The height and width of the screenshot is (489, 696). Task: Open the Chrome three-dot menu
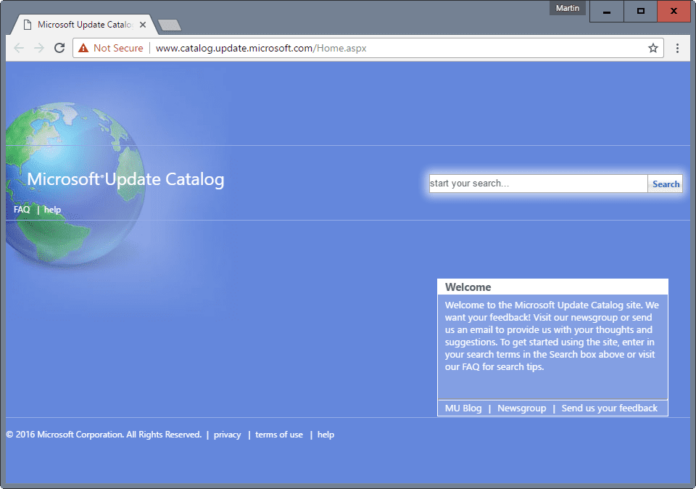[677, 47]
